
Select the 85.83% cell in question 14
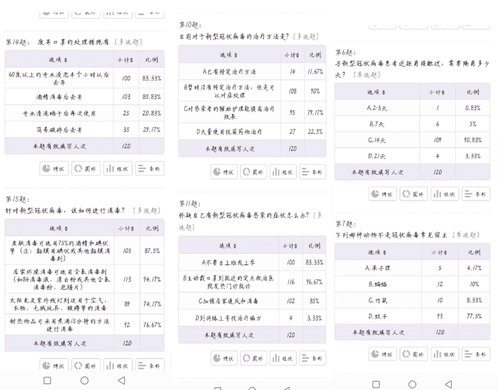pos(152,97)
